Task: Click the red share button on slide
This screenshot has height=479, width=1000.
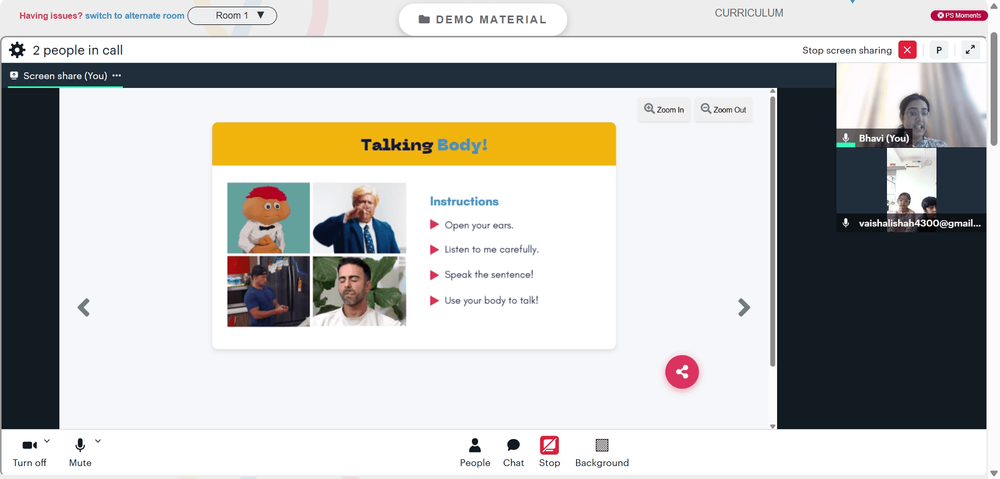Action: (x=682, y=372)
